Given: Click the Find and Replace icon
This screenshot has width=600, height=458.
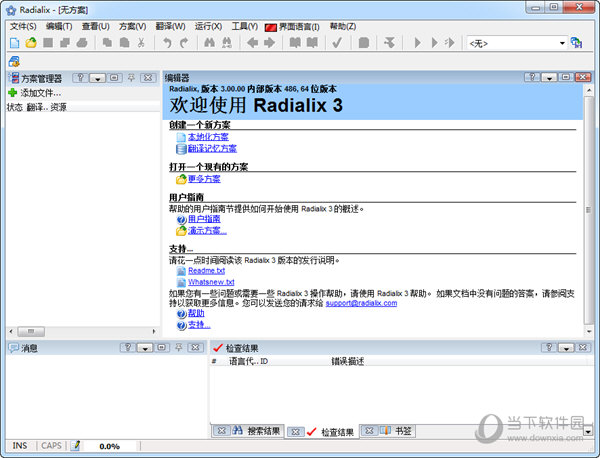Looking at the screenshot, I should 227,42.
